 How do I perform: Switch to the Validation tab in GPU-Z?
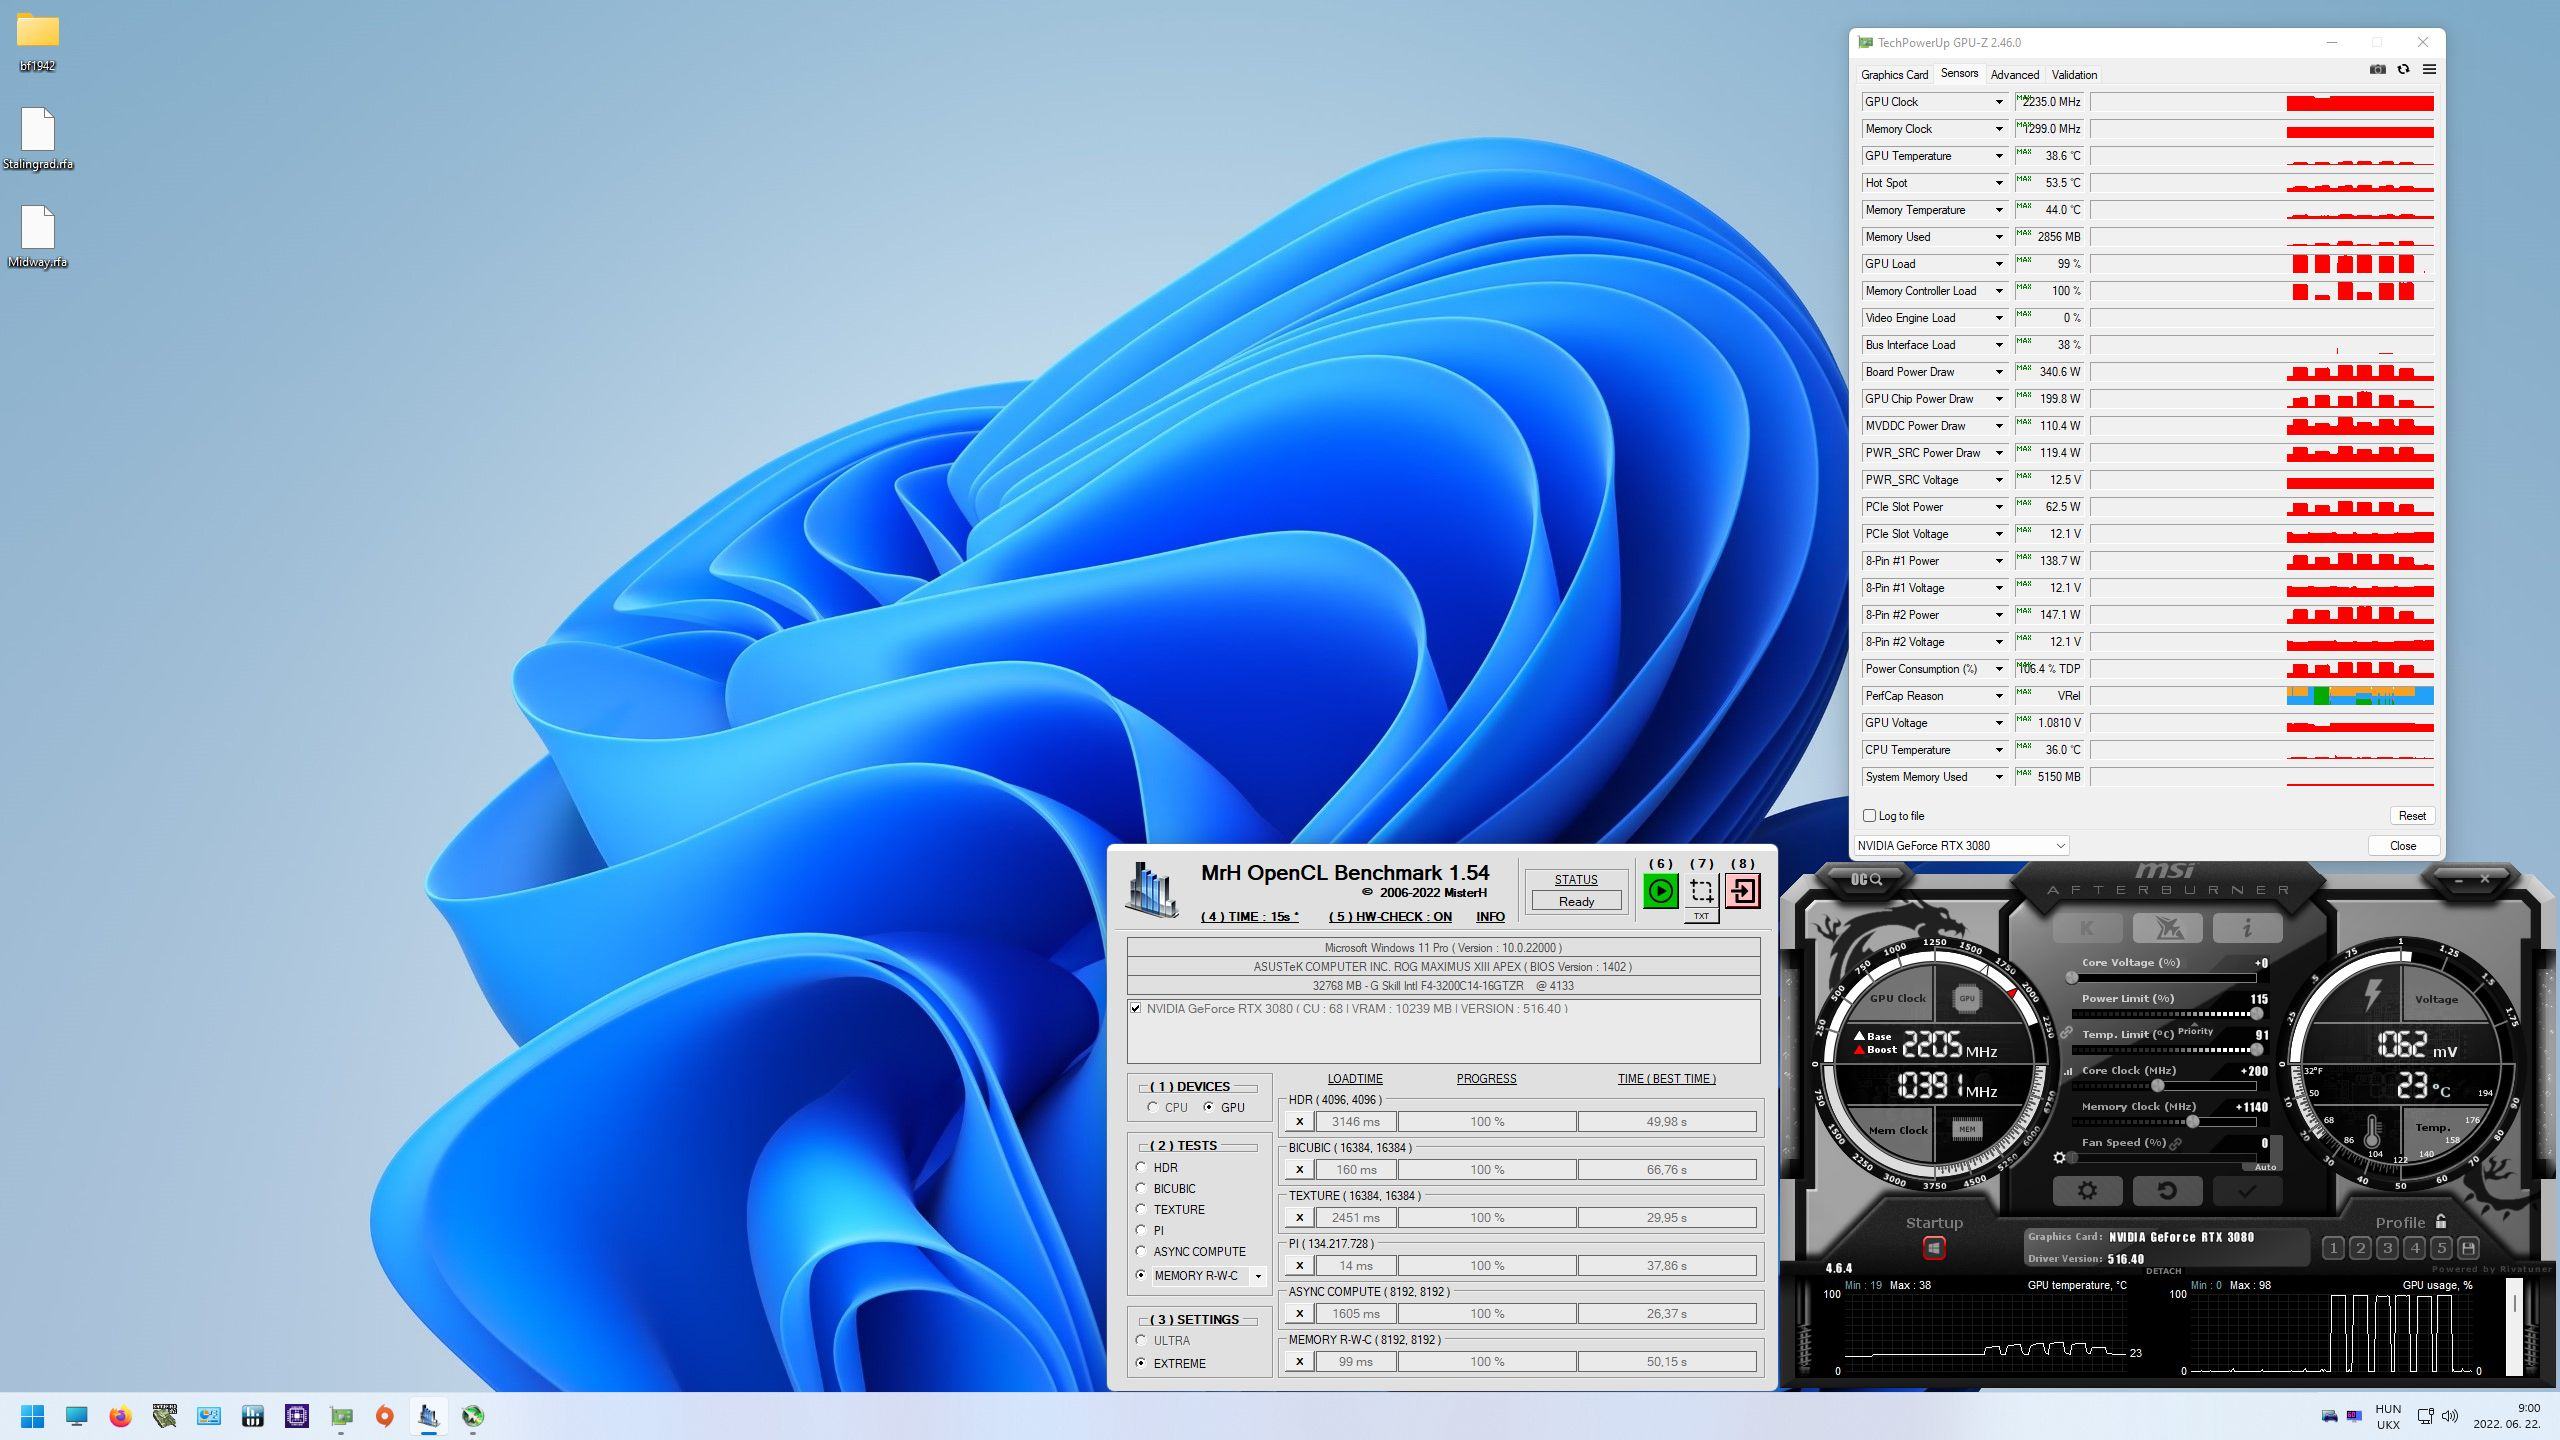pos(2074,75)
